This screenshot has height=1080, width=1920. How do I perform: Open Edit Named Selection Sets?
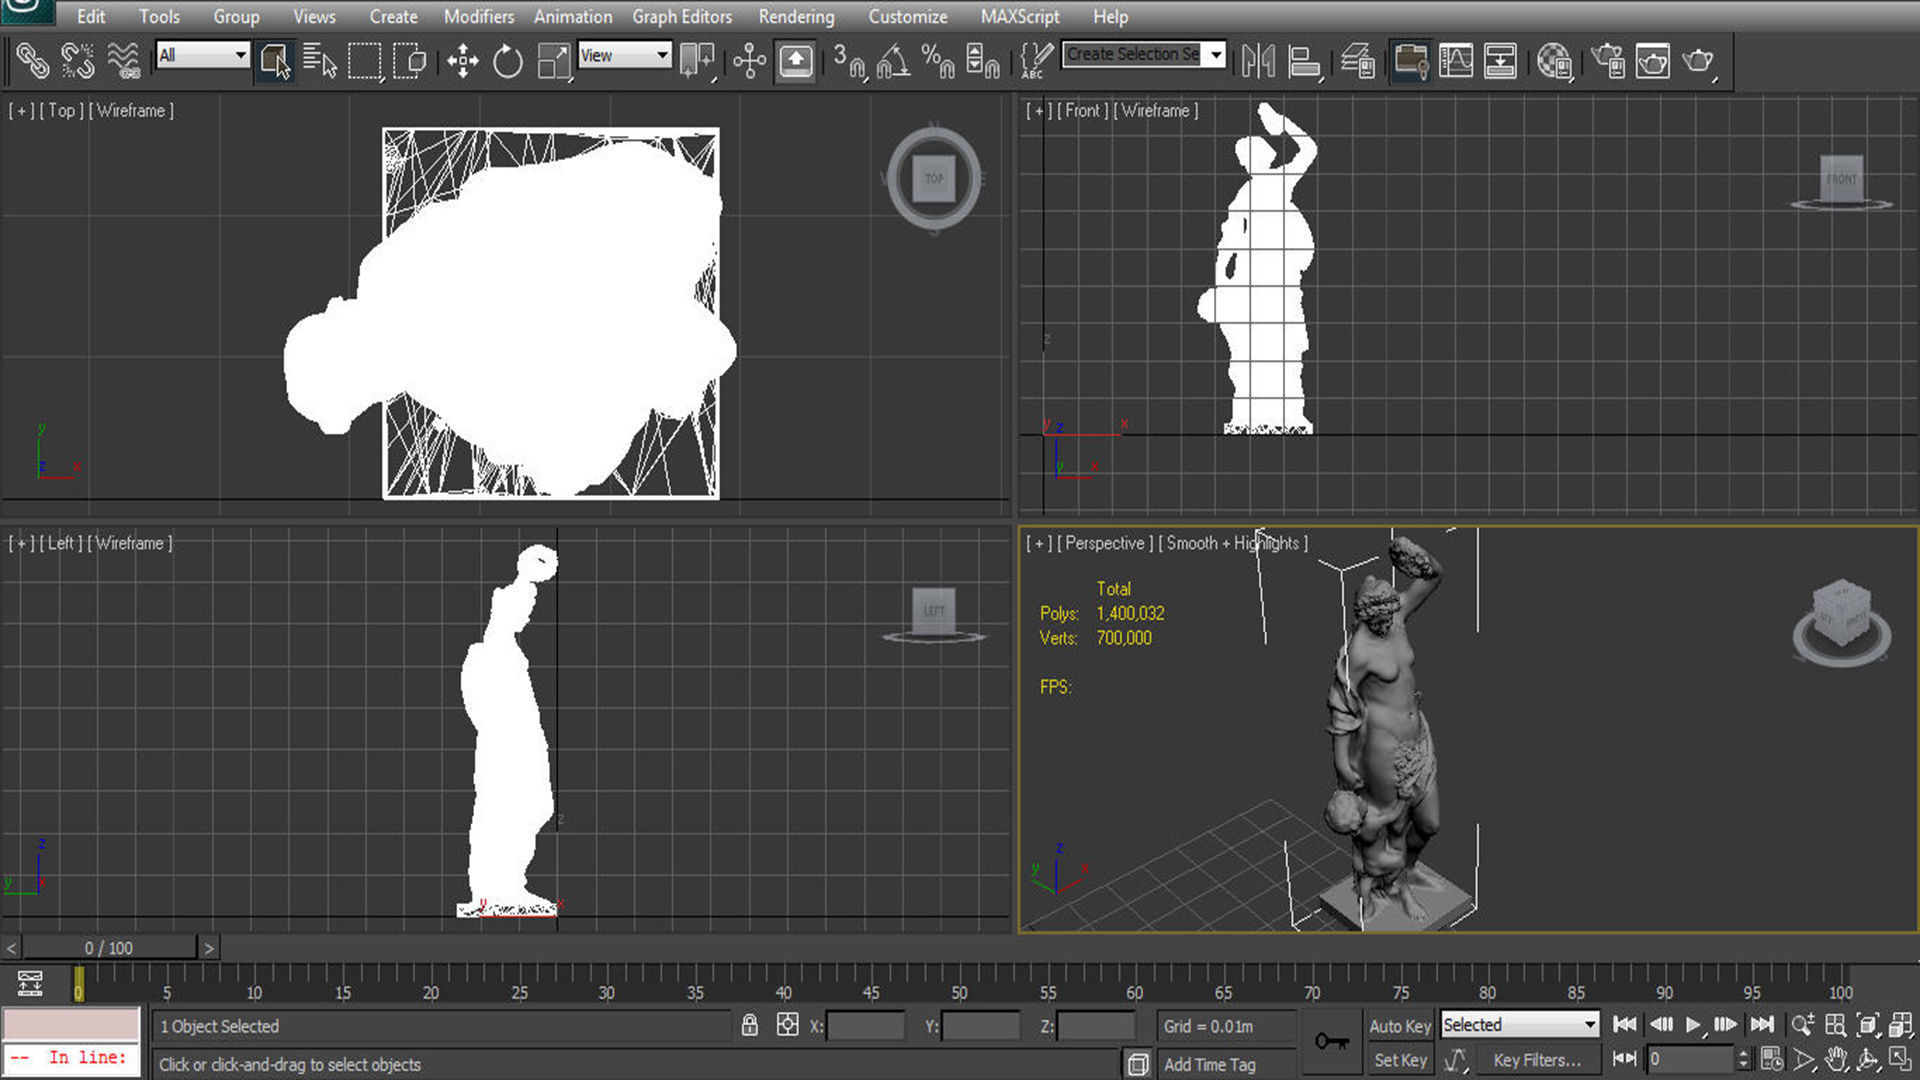pyautogui.click(x=1036, y=61)
